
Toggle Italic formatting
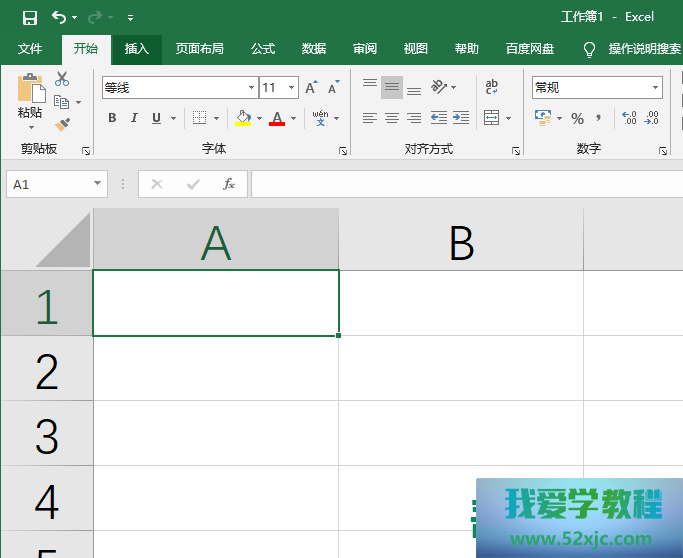134,118
